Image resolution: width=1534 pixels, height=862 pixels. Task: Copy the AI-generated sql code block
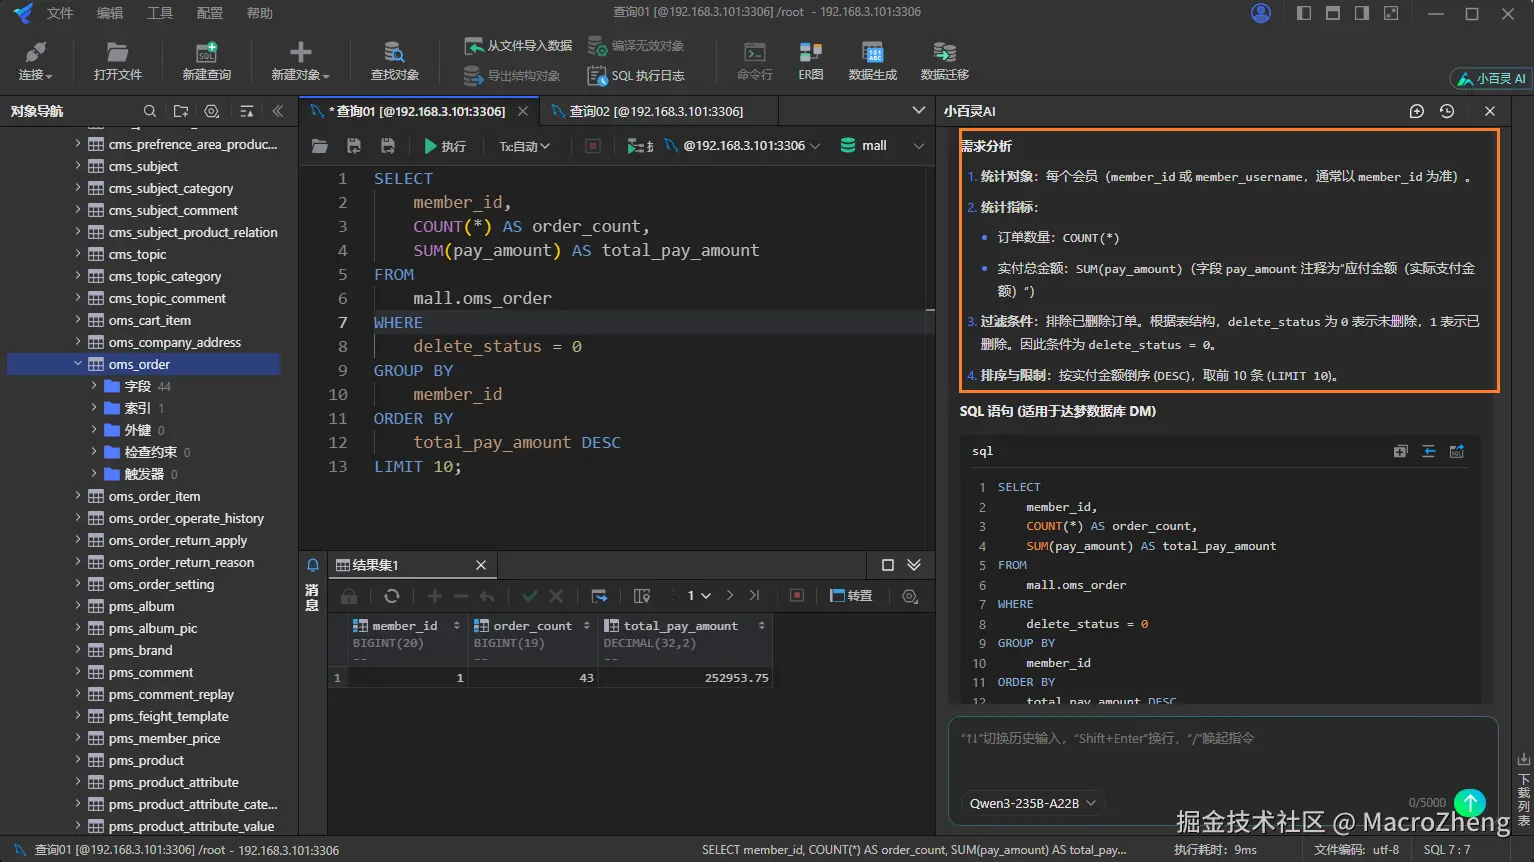pos(1400,451)
